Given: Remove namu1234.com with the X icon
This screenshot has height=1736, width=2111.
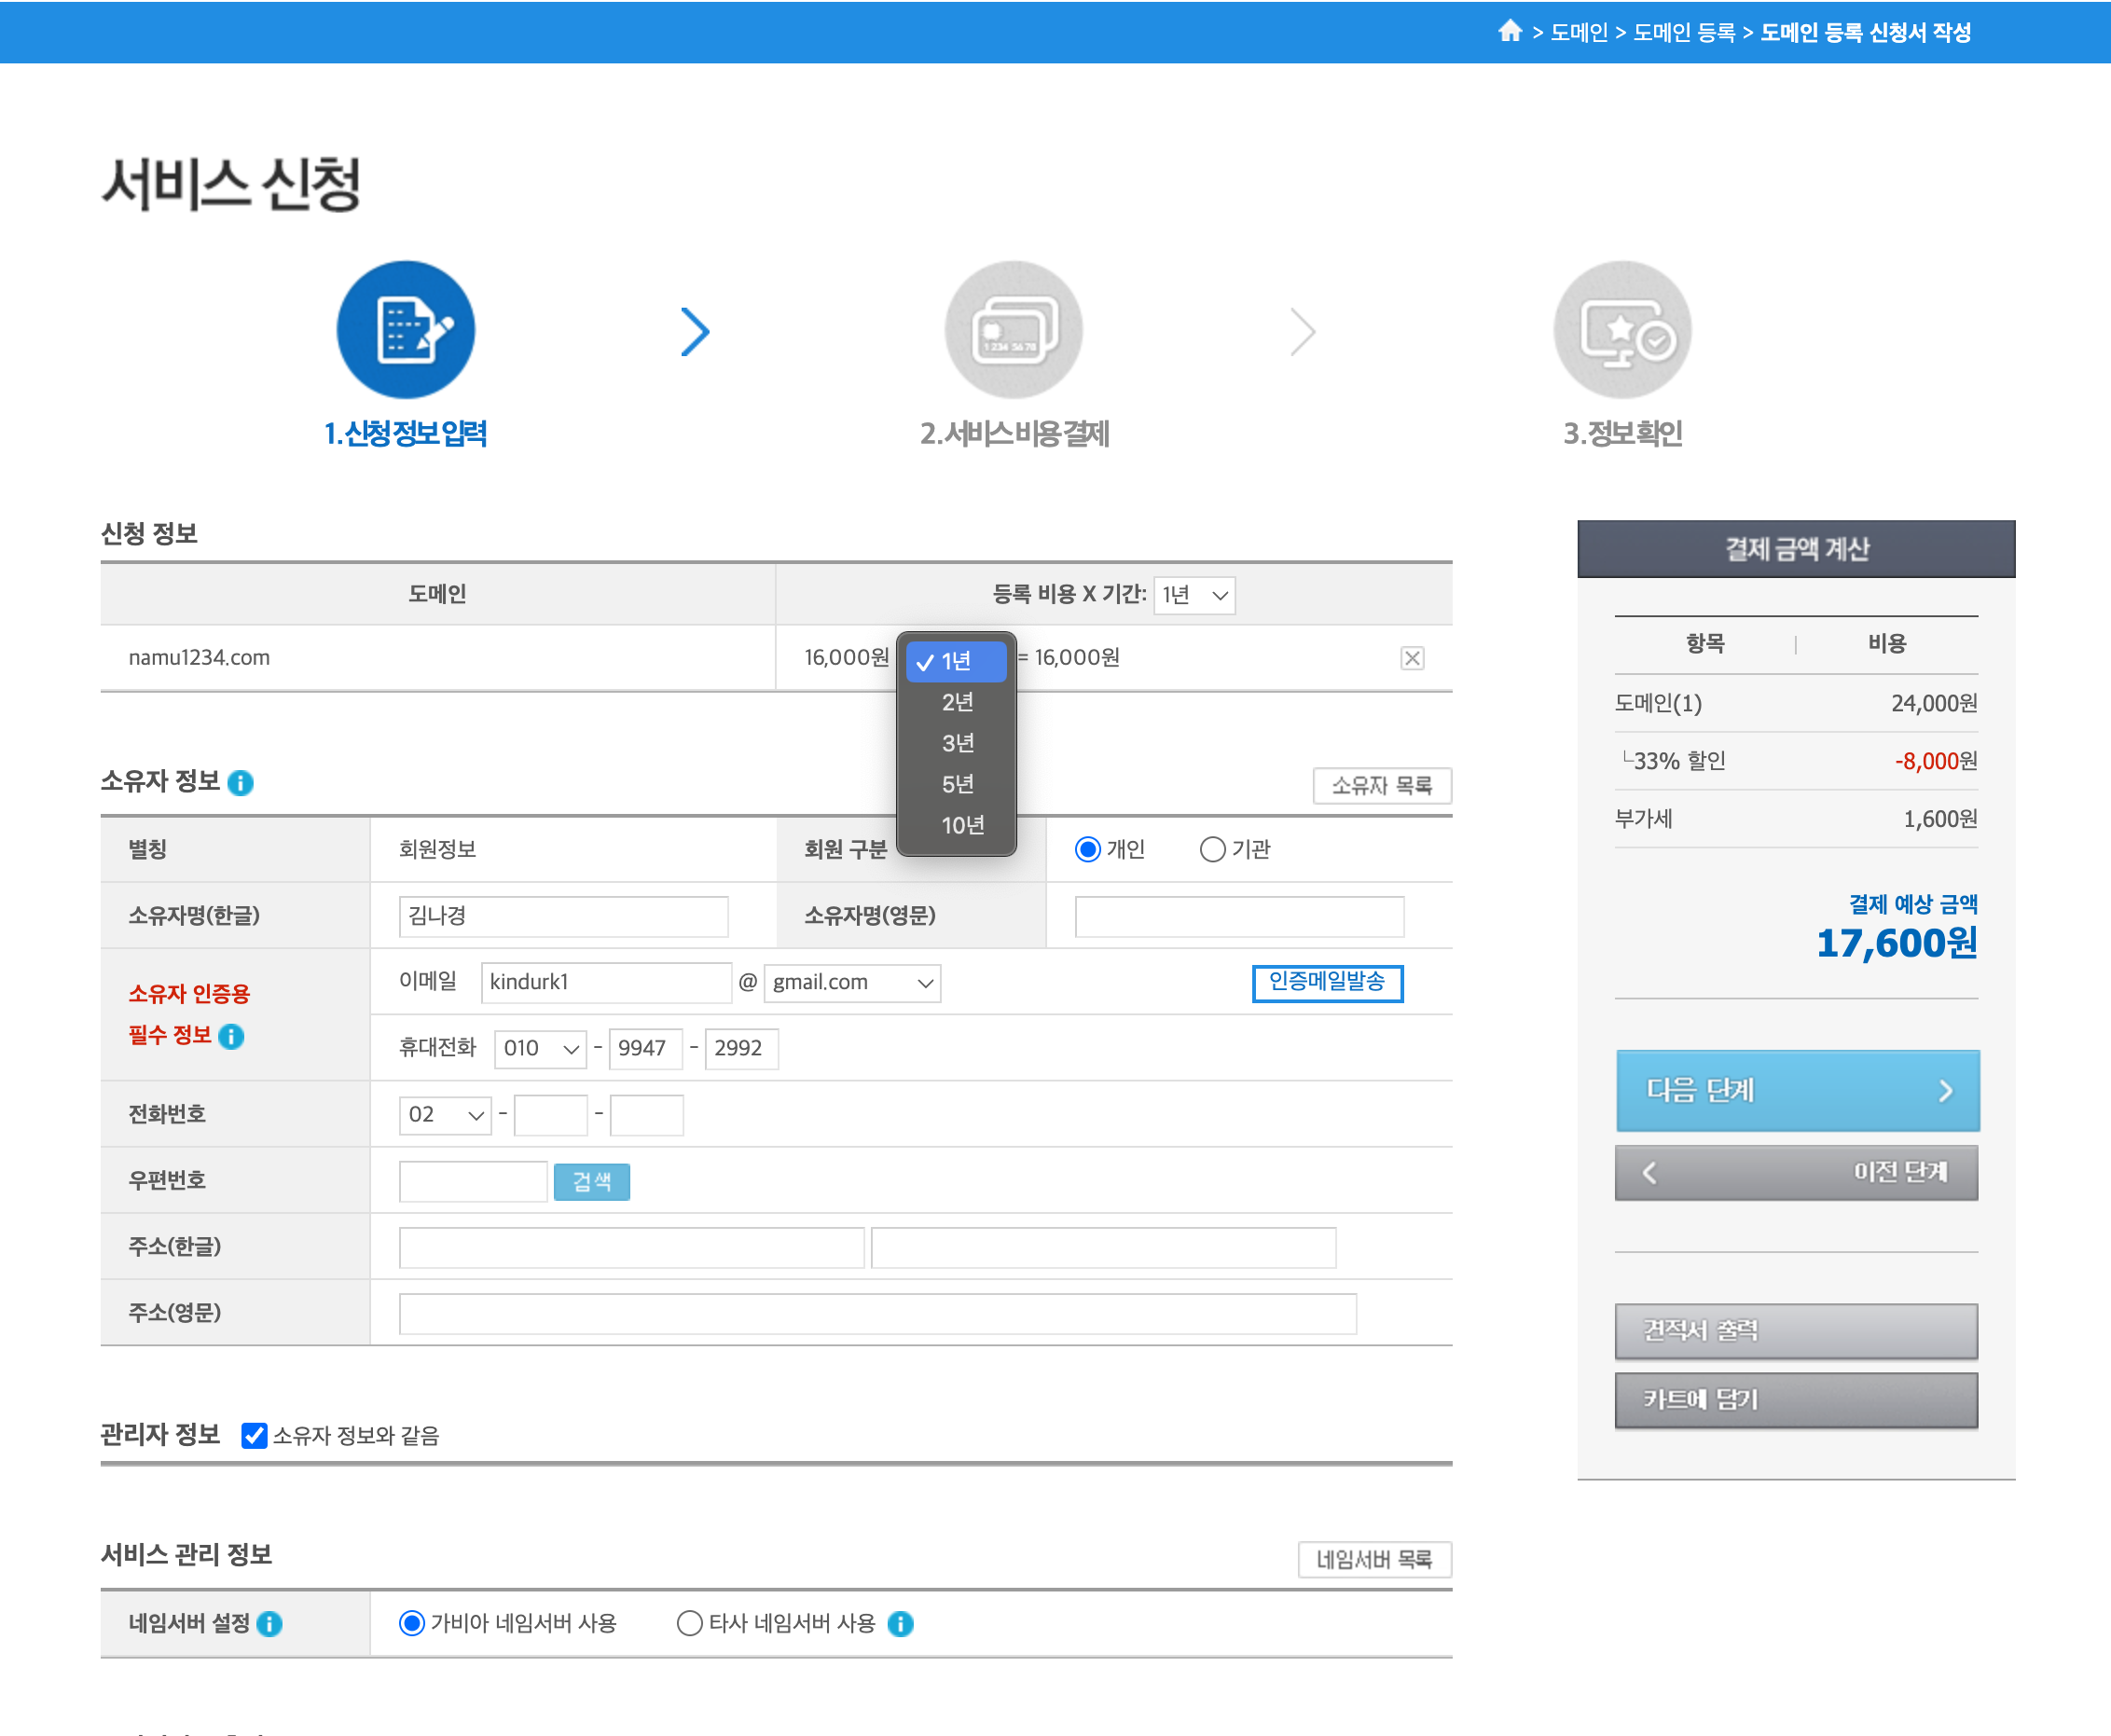Looking at the screenshot, I should click(1411, 658).
